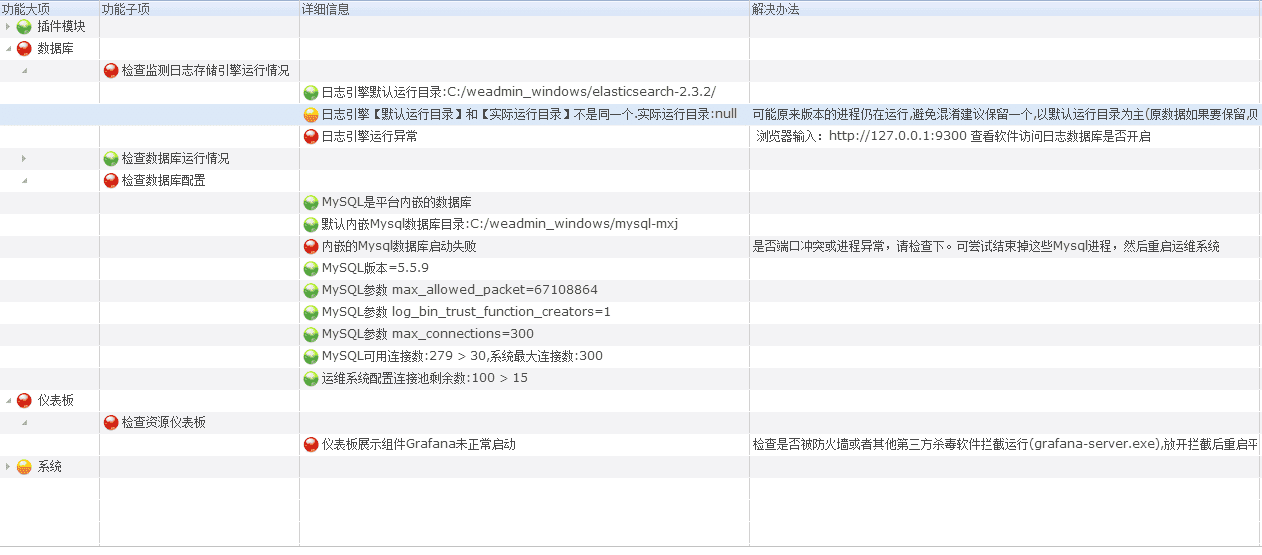The image size is (1262, 555).
Task: Click text about 实际运行目录:null
Action: 529,115
